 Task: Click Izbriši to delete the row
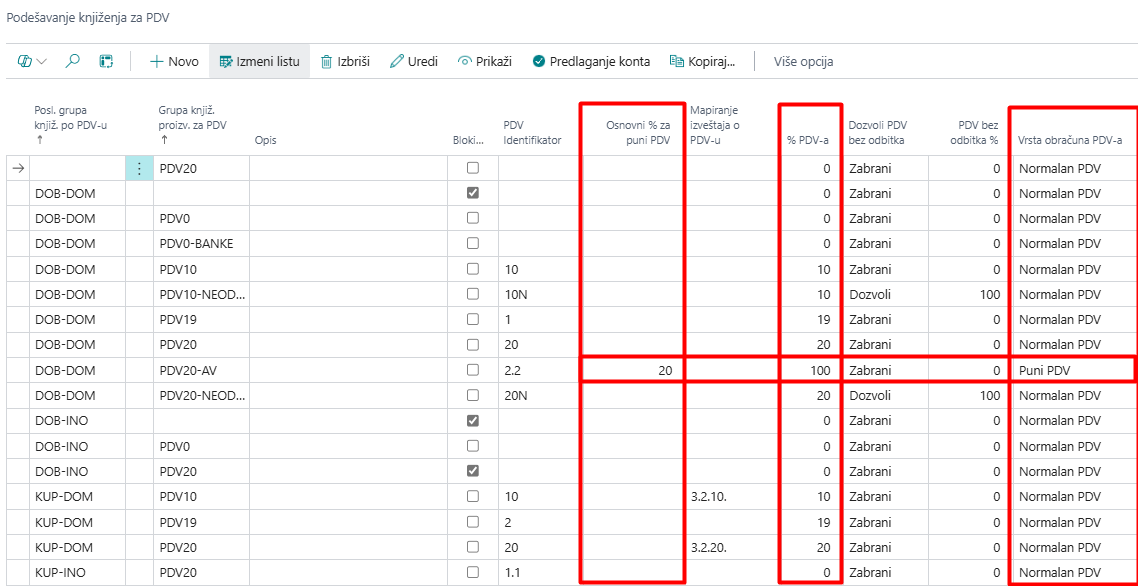pos(345,61)
